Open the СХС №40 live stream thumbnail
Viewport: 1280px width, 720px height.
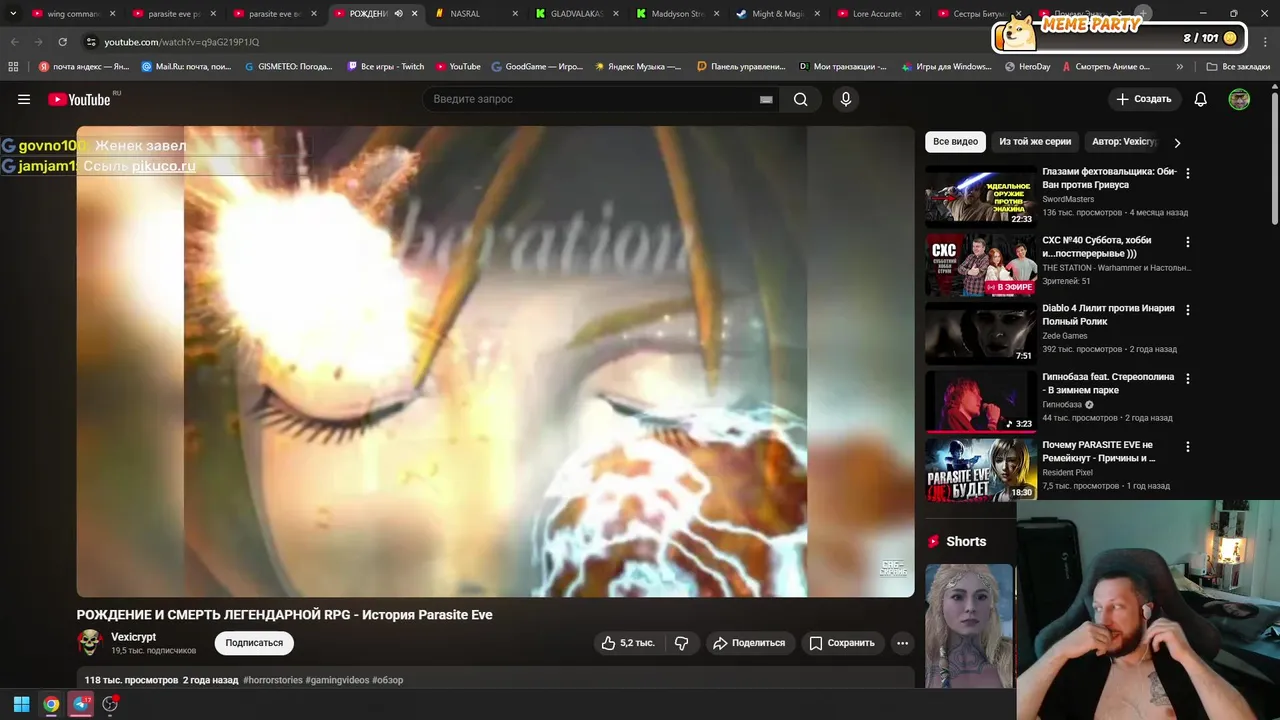(x=981, y=264)
